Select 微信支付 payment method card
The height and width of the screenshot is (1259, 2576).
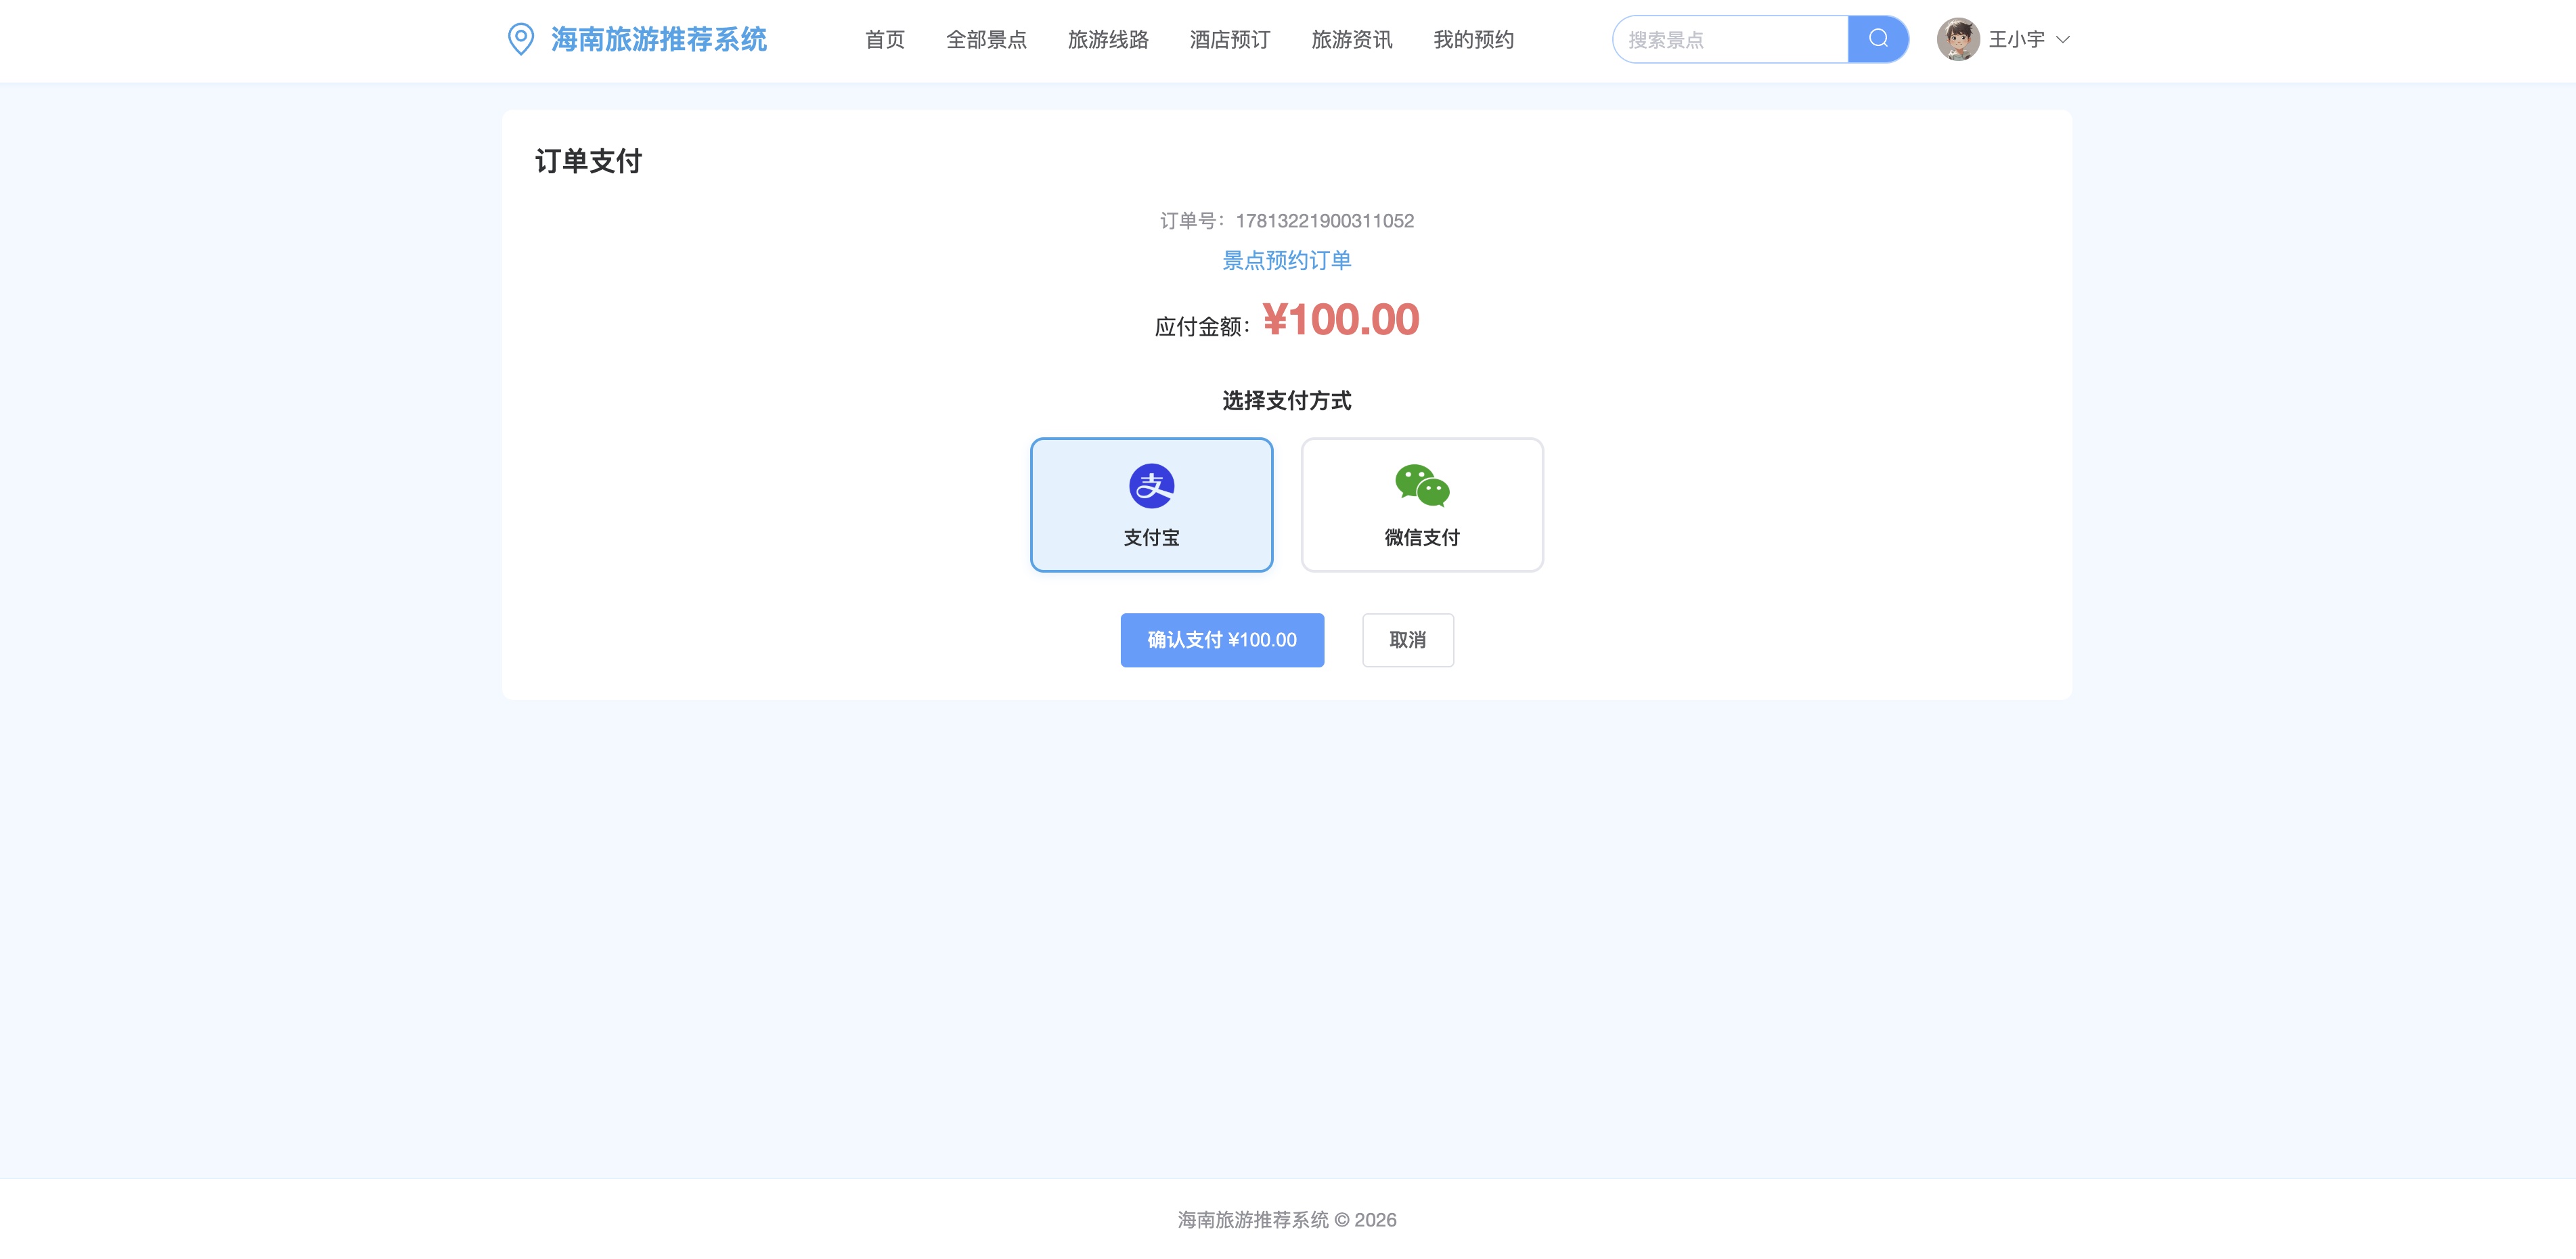coord(1422,505)
